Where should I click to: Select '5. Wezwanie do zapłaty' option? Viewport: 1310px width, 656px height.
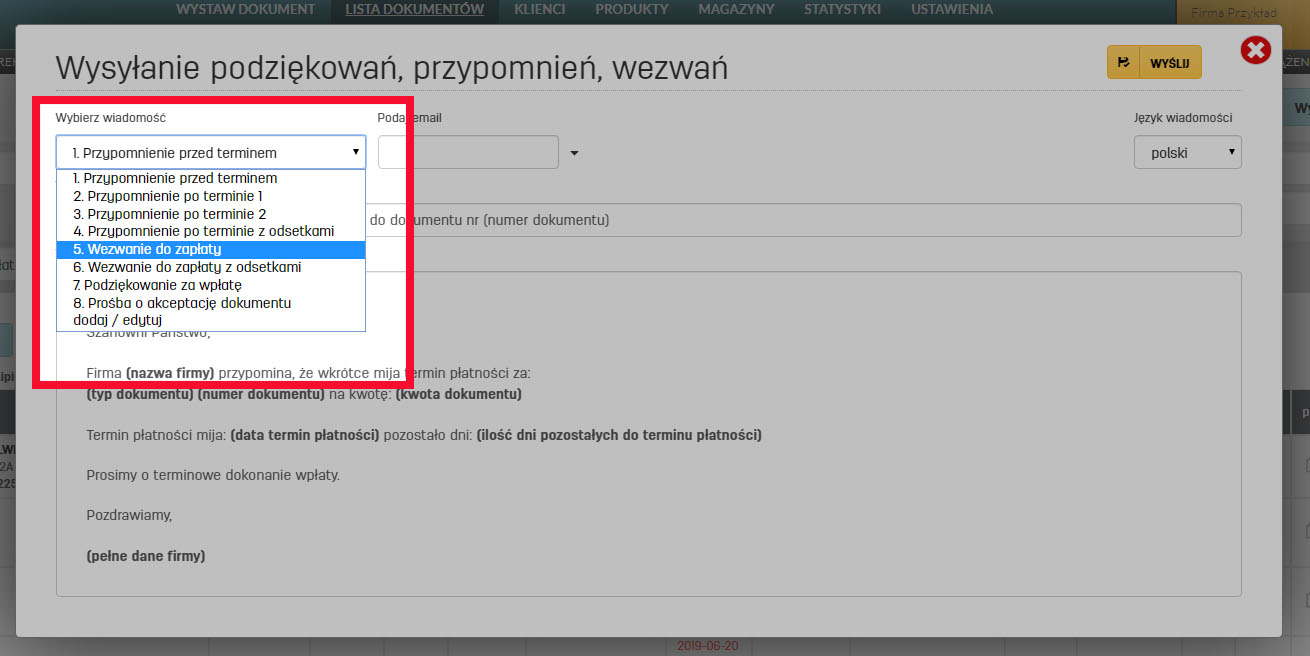coord(147,249)
